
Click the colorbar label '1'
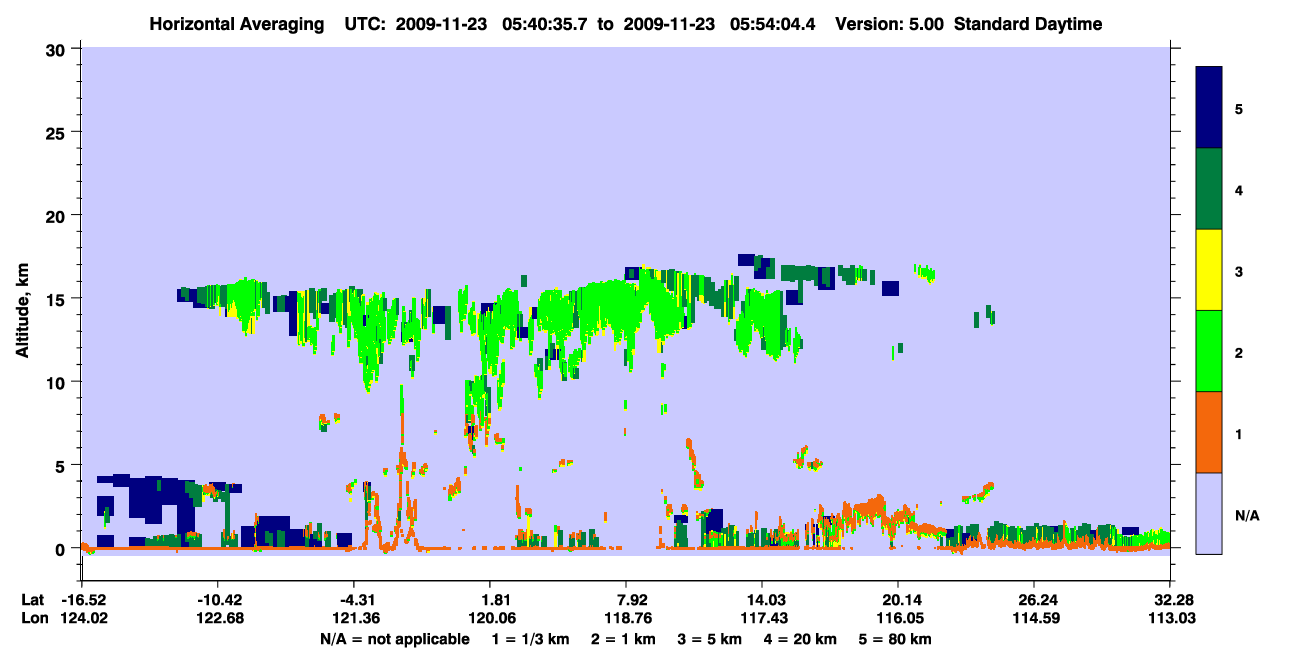[1239, 434]
